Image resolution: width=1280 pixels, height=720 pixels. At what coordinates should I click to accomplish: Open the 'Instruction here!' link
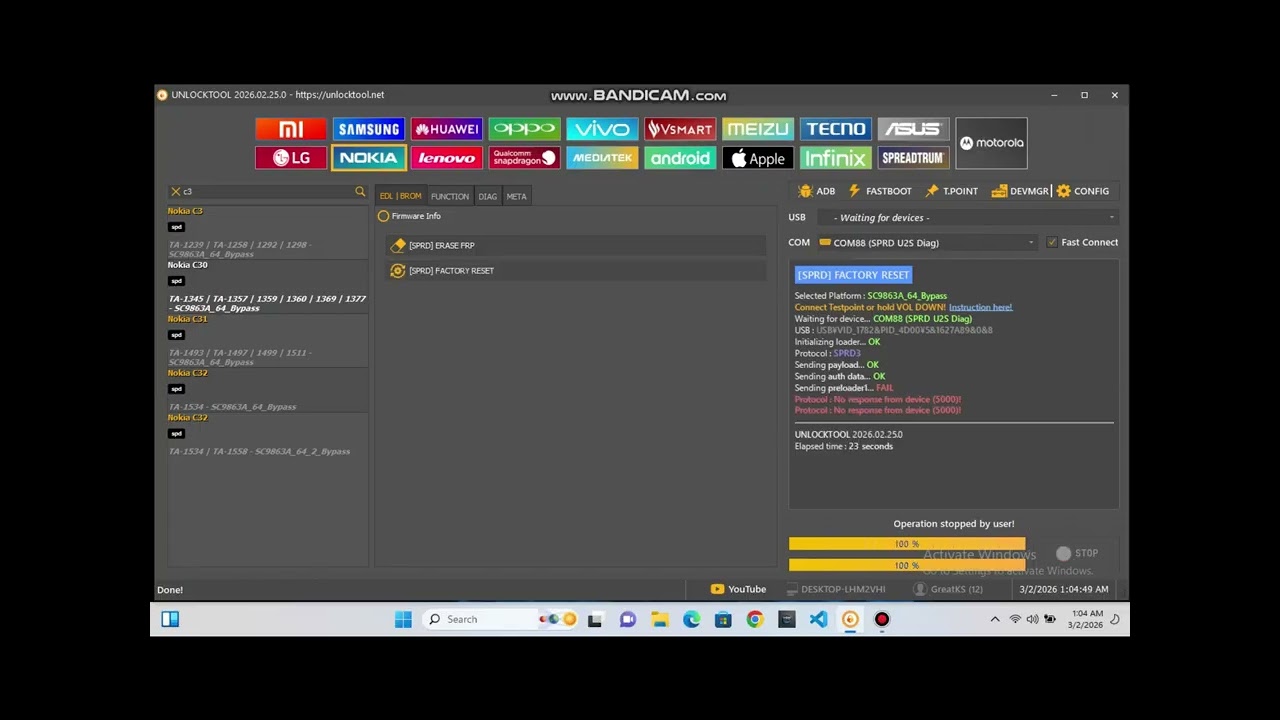point(980,307)
